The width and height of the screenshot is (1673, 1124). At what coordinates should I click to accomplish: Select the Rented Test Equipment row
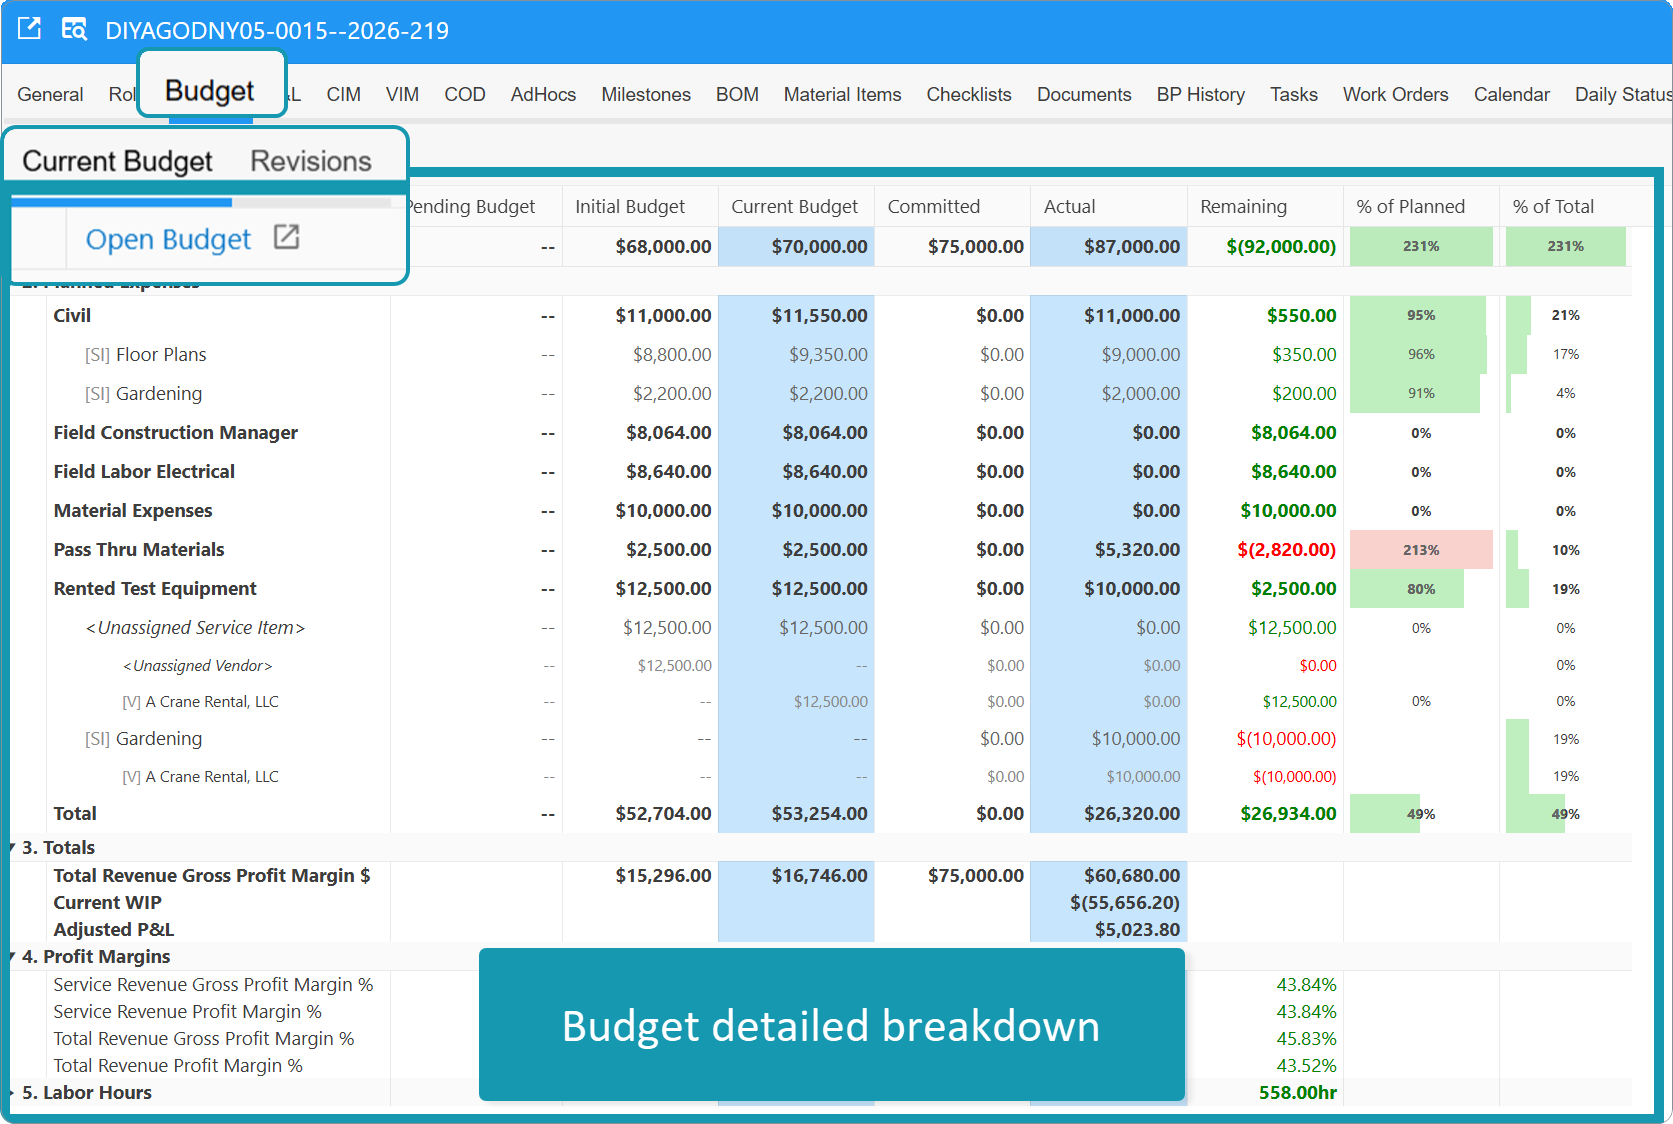[x=820, y=589]
